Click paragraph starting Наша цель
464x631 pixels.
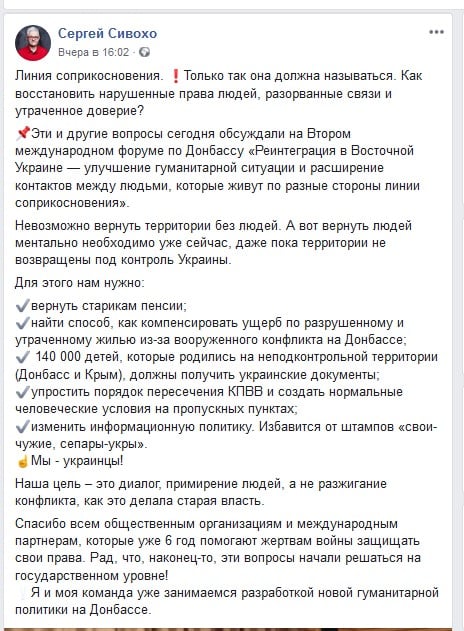tap(201, 492)
